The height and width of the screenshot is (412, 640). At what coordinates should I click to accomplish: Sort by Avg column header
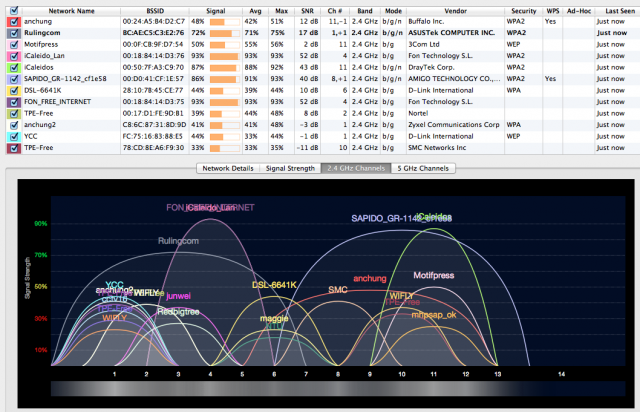click(255, 11)
